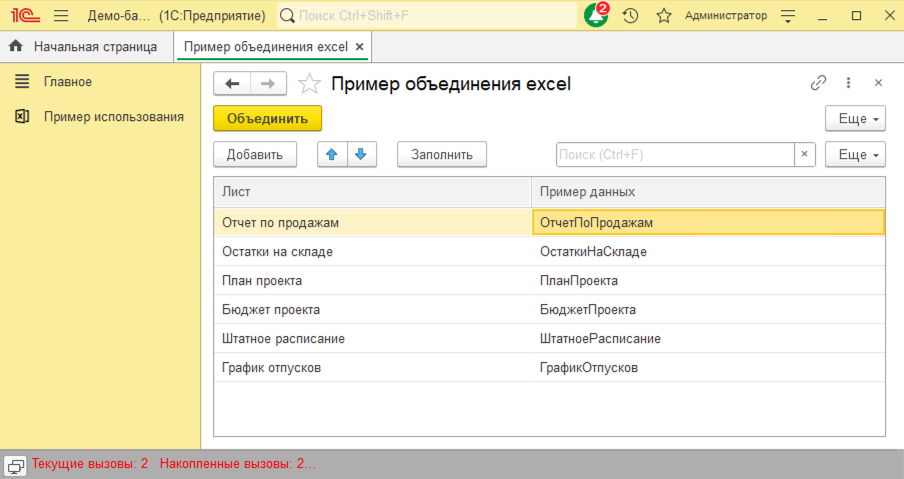
Task: Focus the global search field
Action: coord(427,16)
